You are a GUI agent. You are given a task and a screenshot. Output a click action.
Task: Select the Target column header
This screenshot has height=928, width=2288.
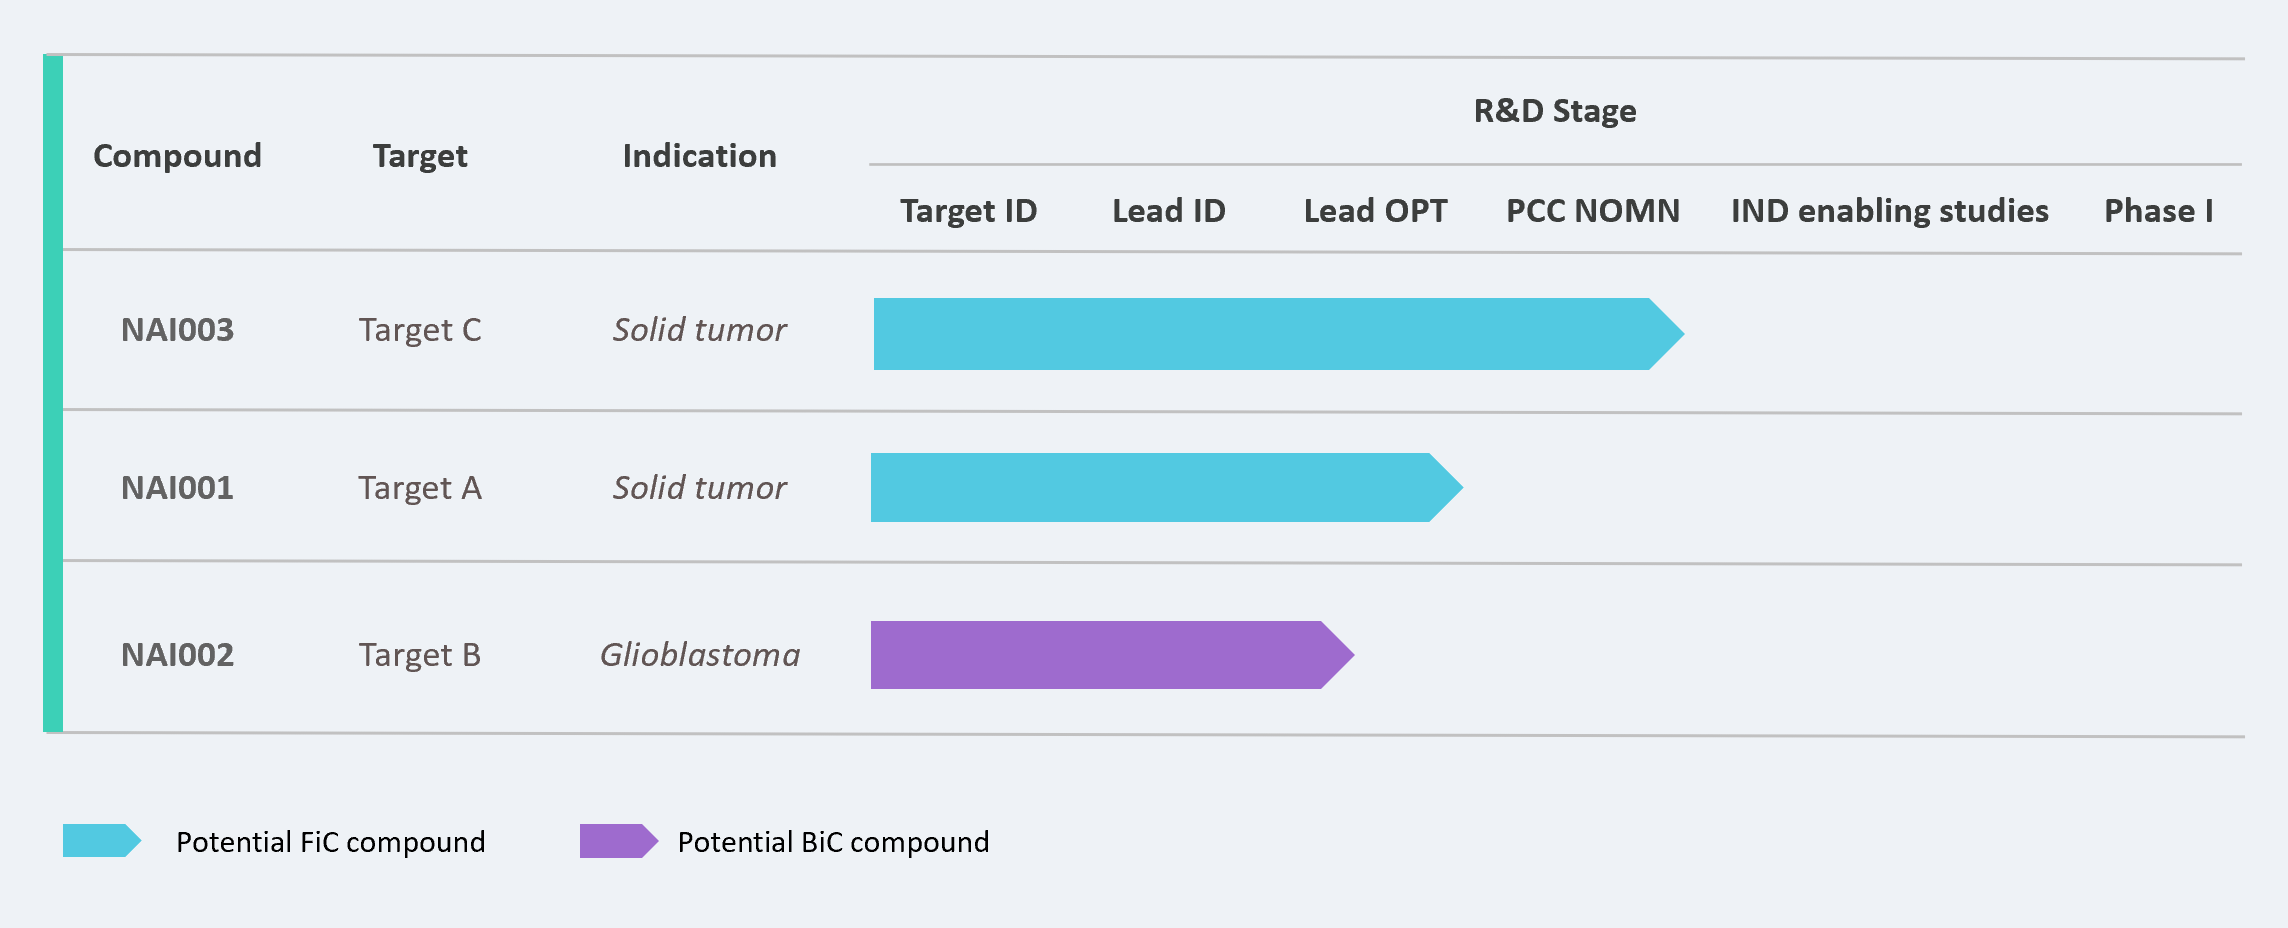tap(420, 156)
